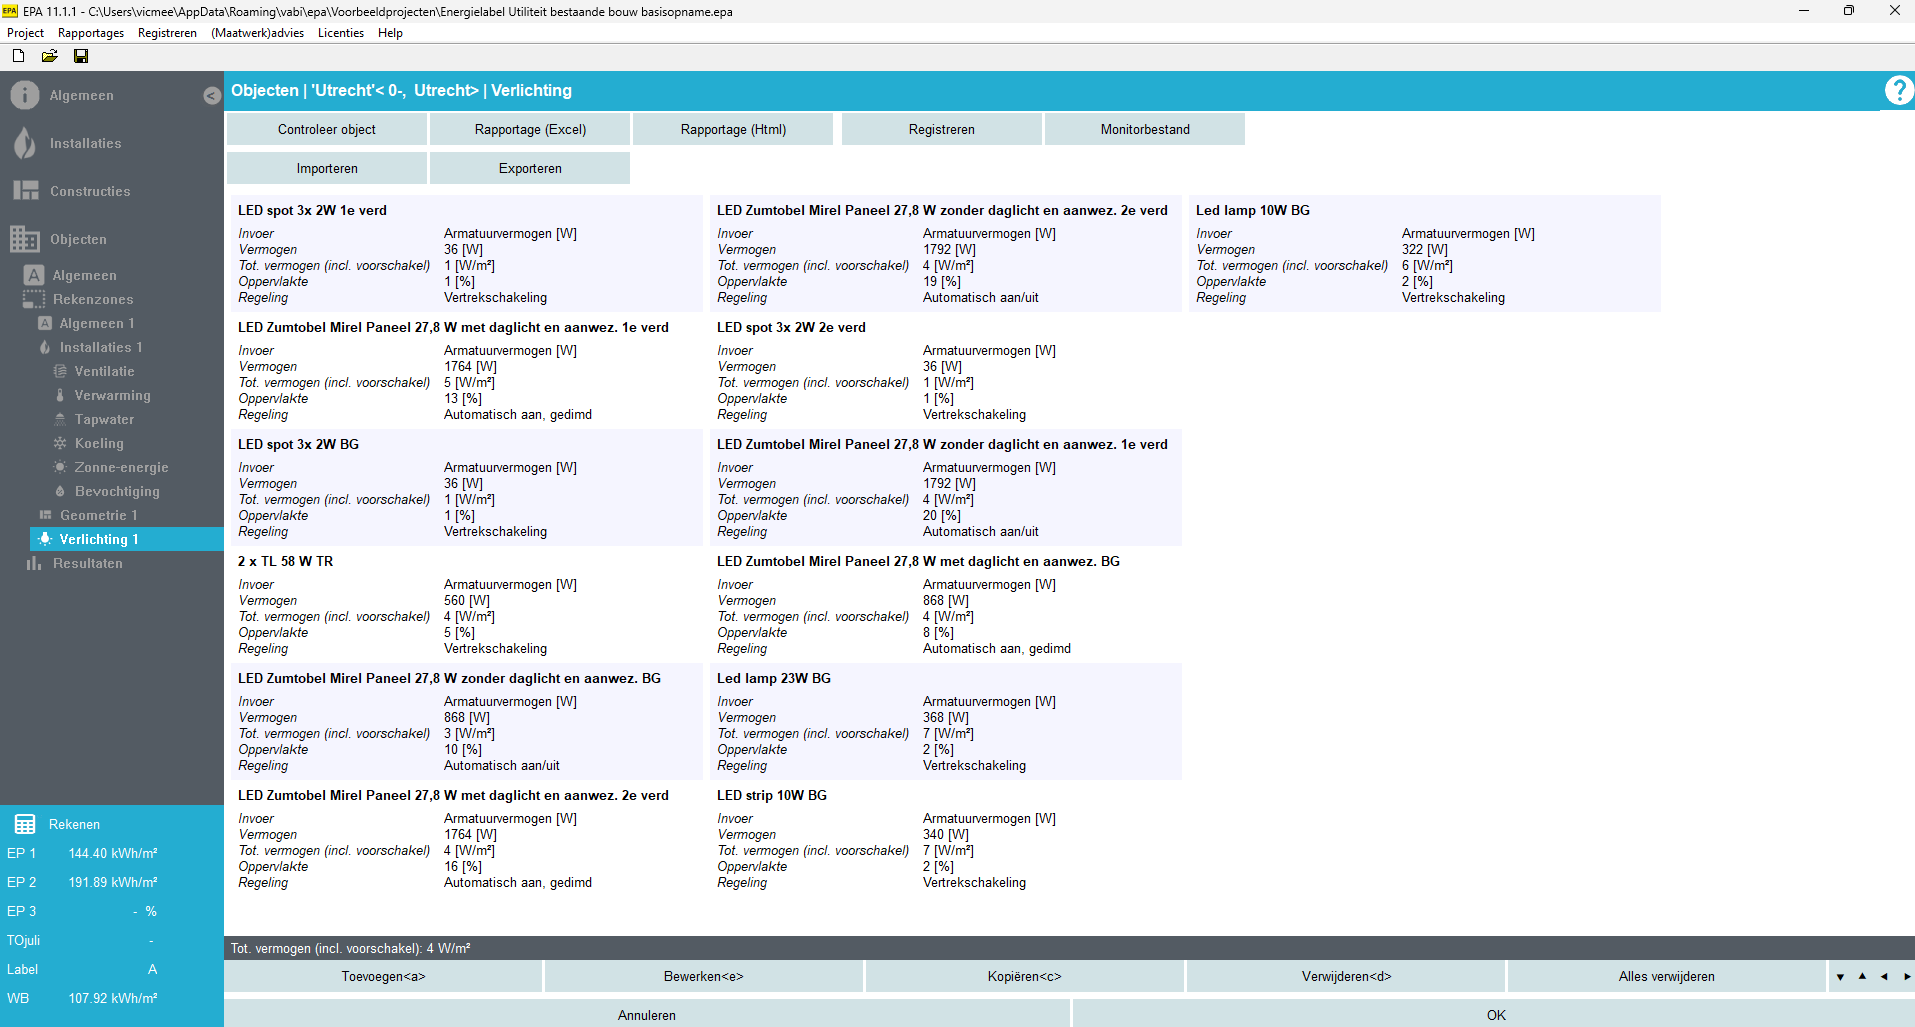
Task: Open Resultaten in the sidebar tree
Action: [87, 564]
